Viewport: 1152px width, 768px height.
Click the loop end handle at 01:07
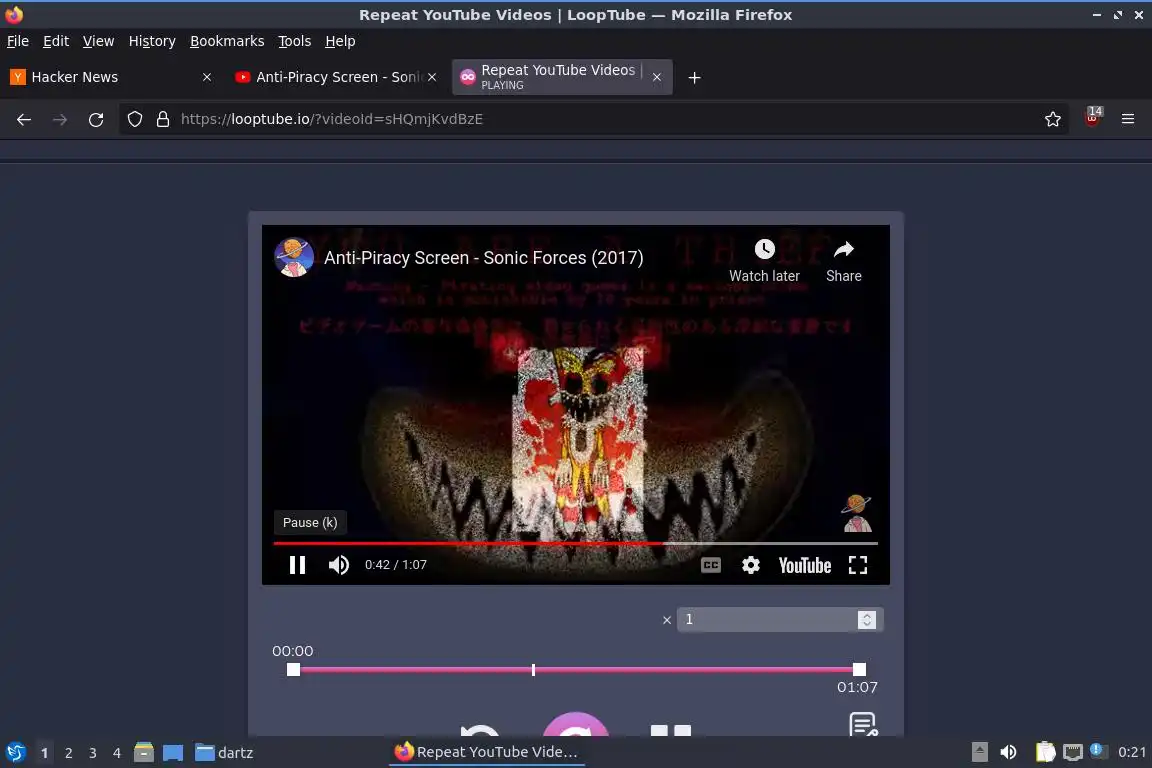(x=859, y=670)
